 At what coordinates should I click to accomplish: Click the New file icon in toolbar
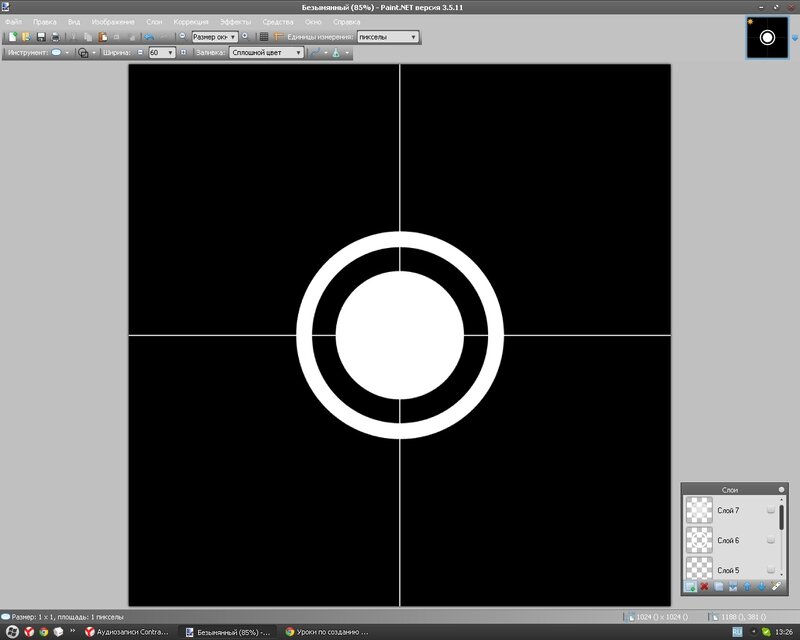11,37
